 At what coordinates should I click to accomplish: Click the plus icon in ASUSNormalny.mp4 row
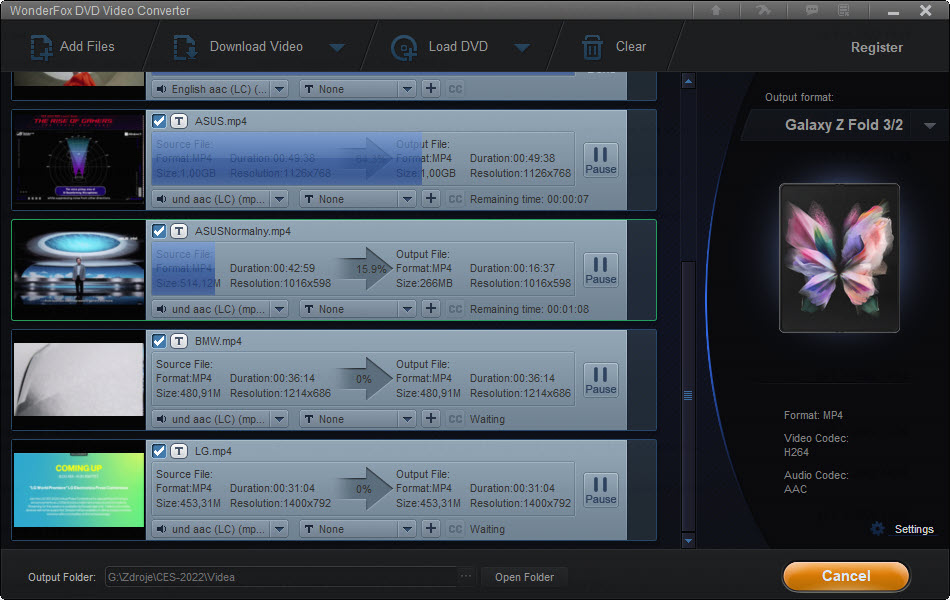(431, 309)
